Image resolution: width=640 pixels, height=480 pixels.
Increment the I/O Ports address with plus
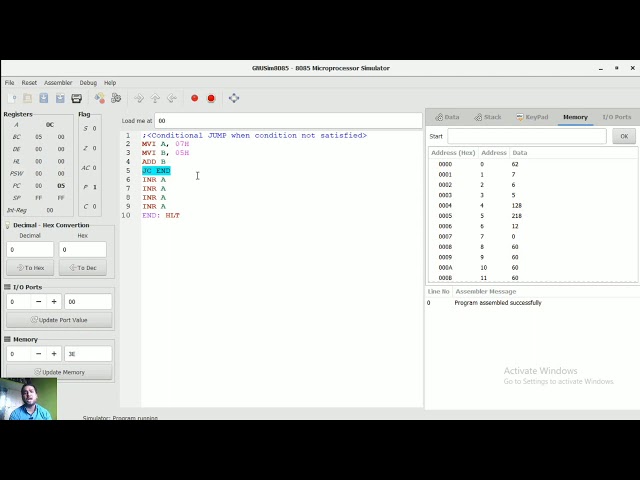pyautogui.click(x=54, y=302)
